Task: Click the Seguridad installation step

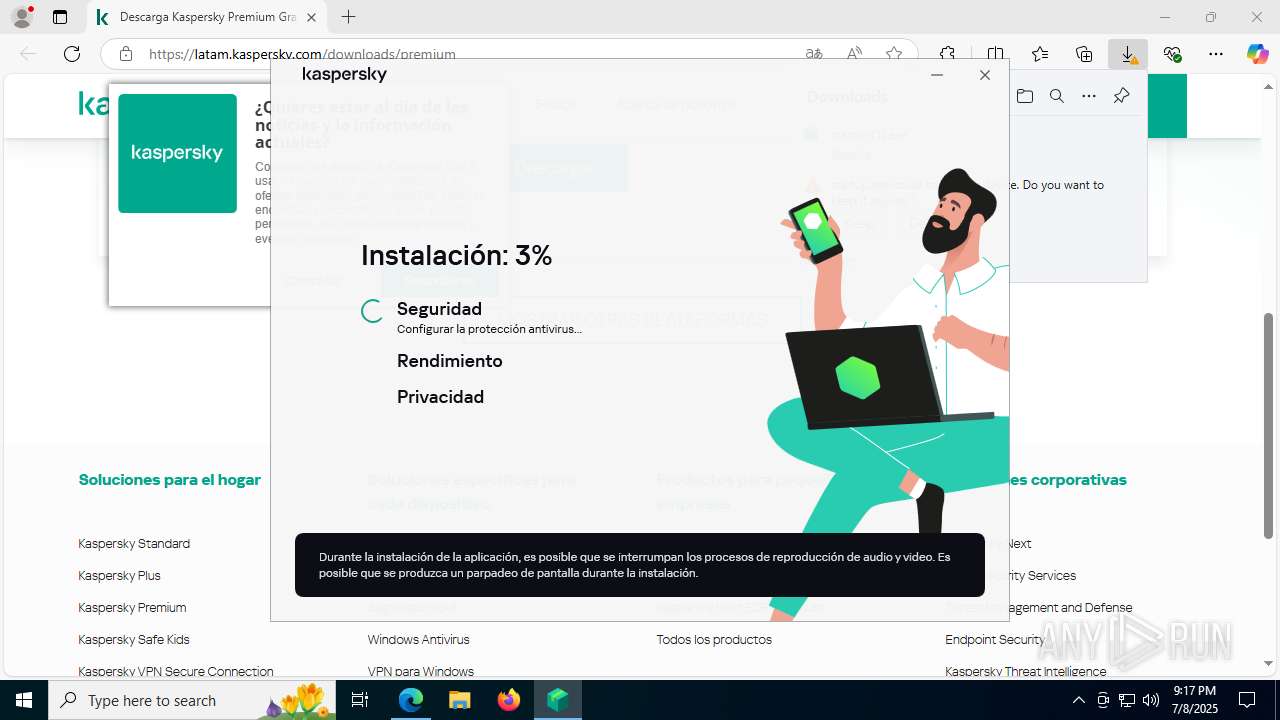Action: pyautogui.click(x=439, y=309)
